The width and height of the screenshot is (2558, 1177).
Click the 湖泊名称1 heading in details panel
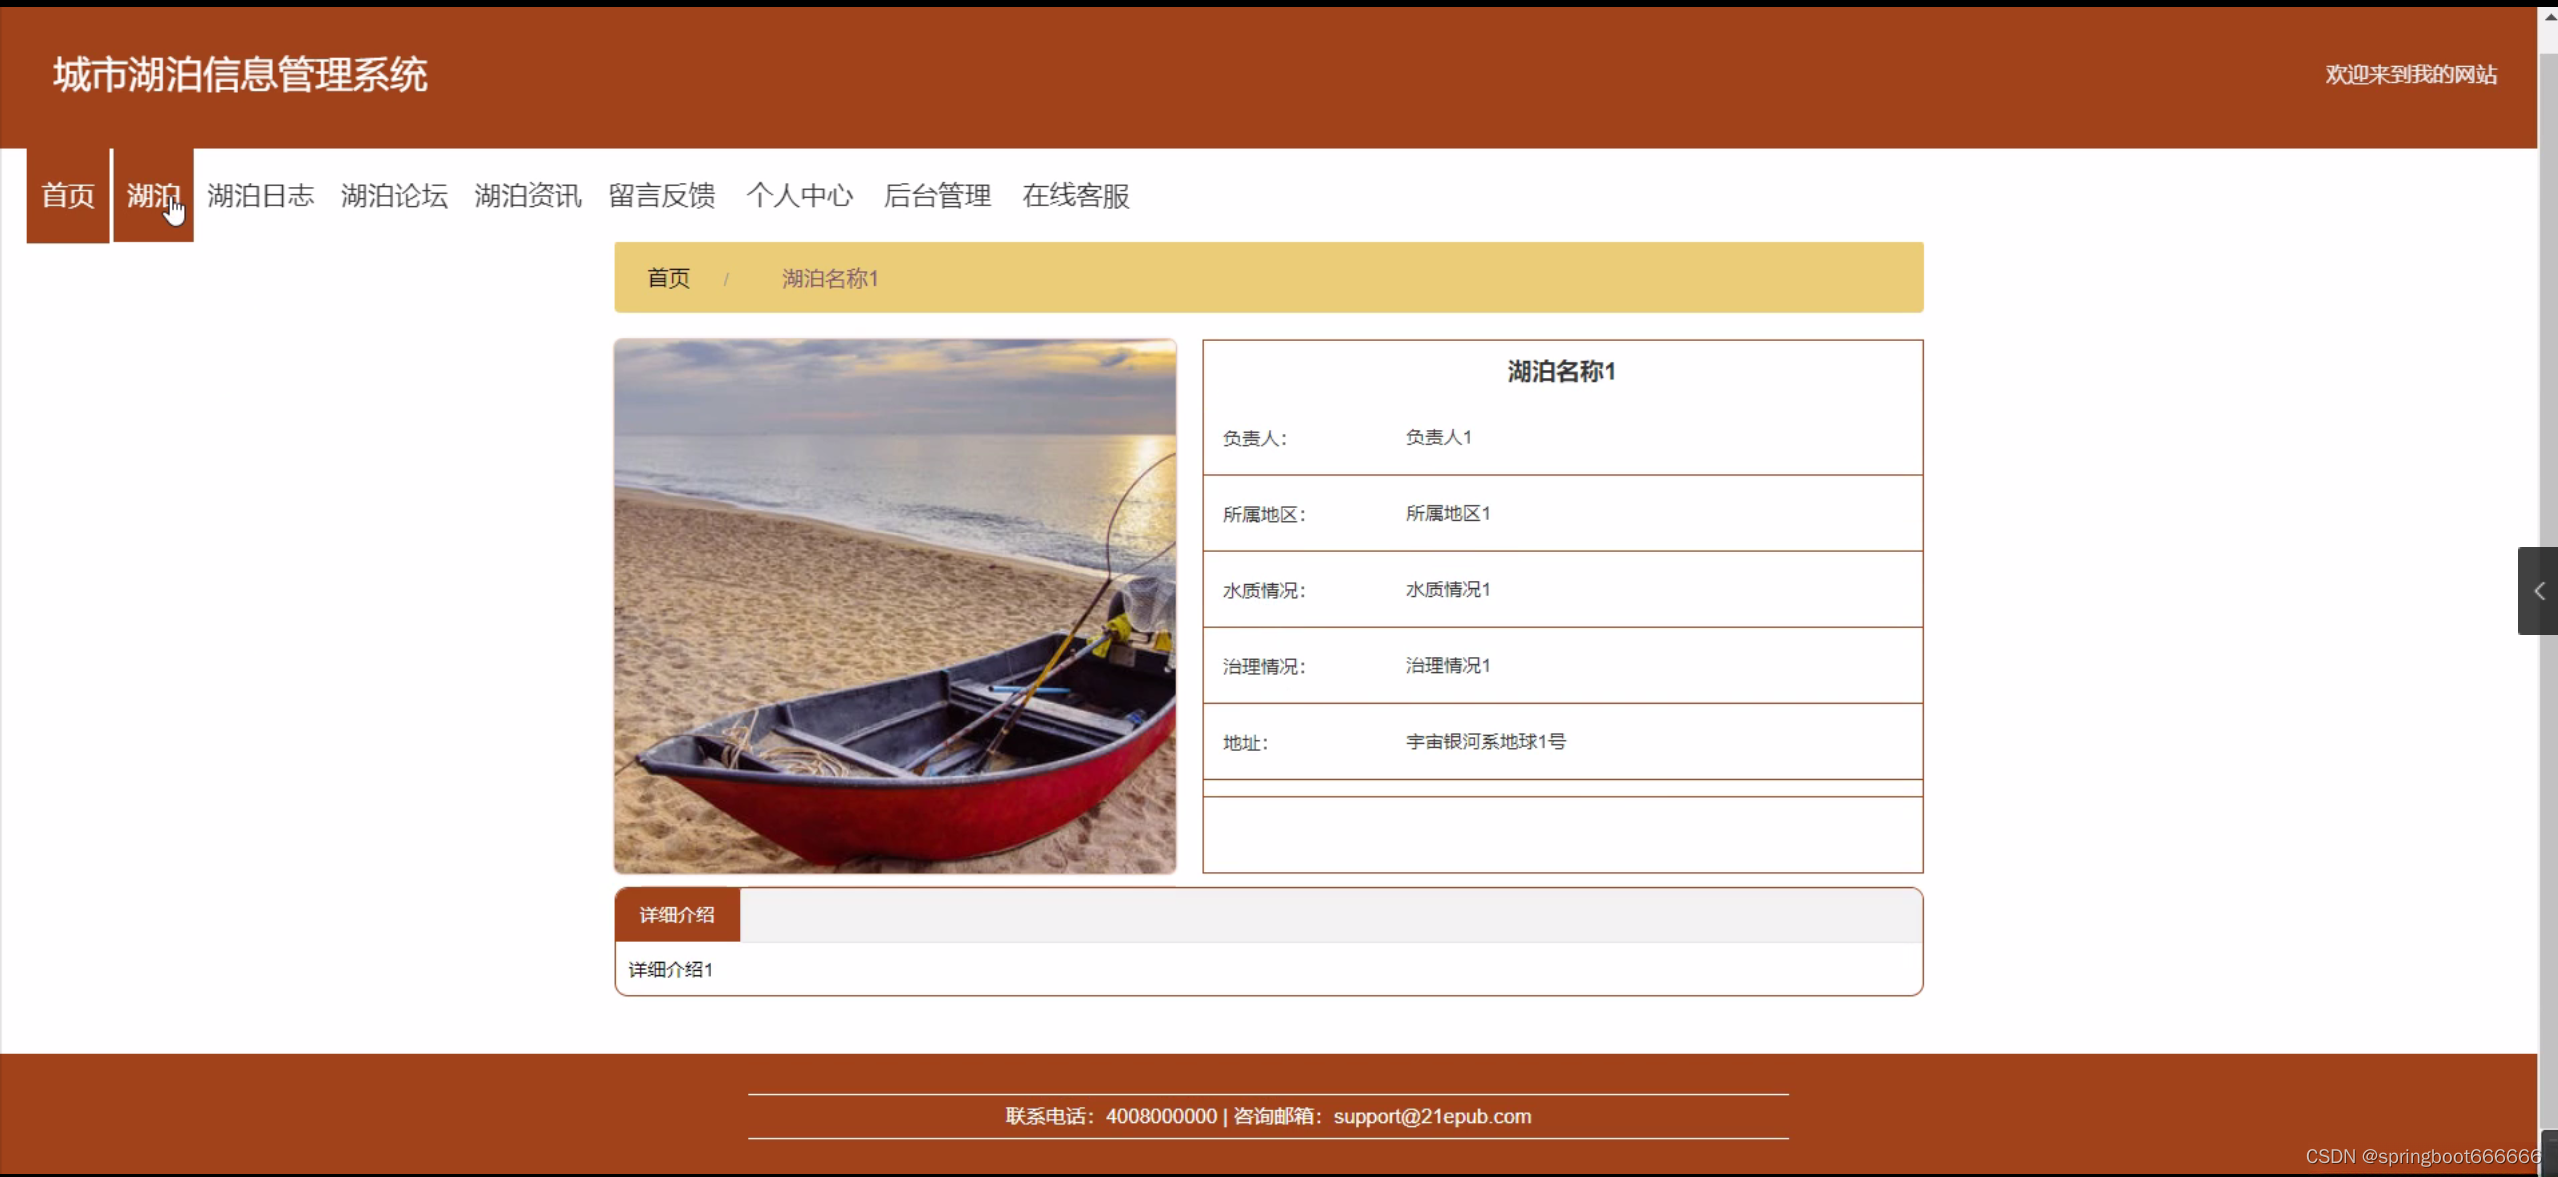[1561, 372]
